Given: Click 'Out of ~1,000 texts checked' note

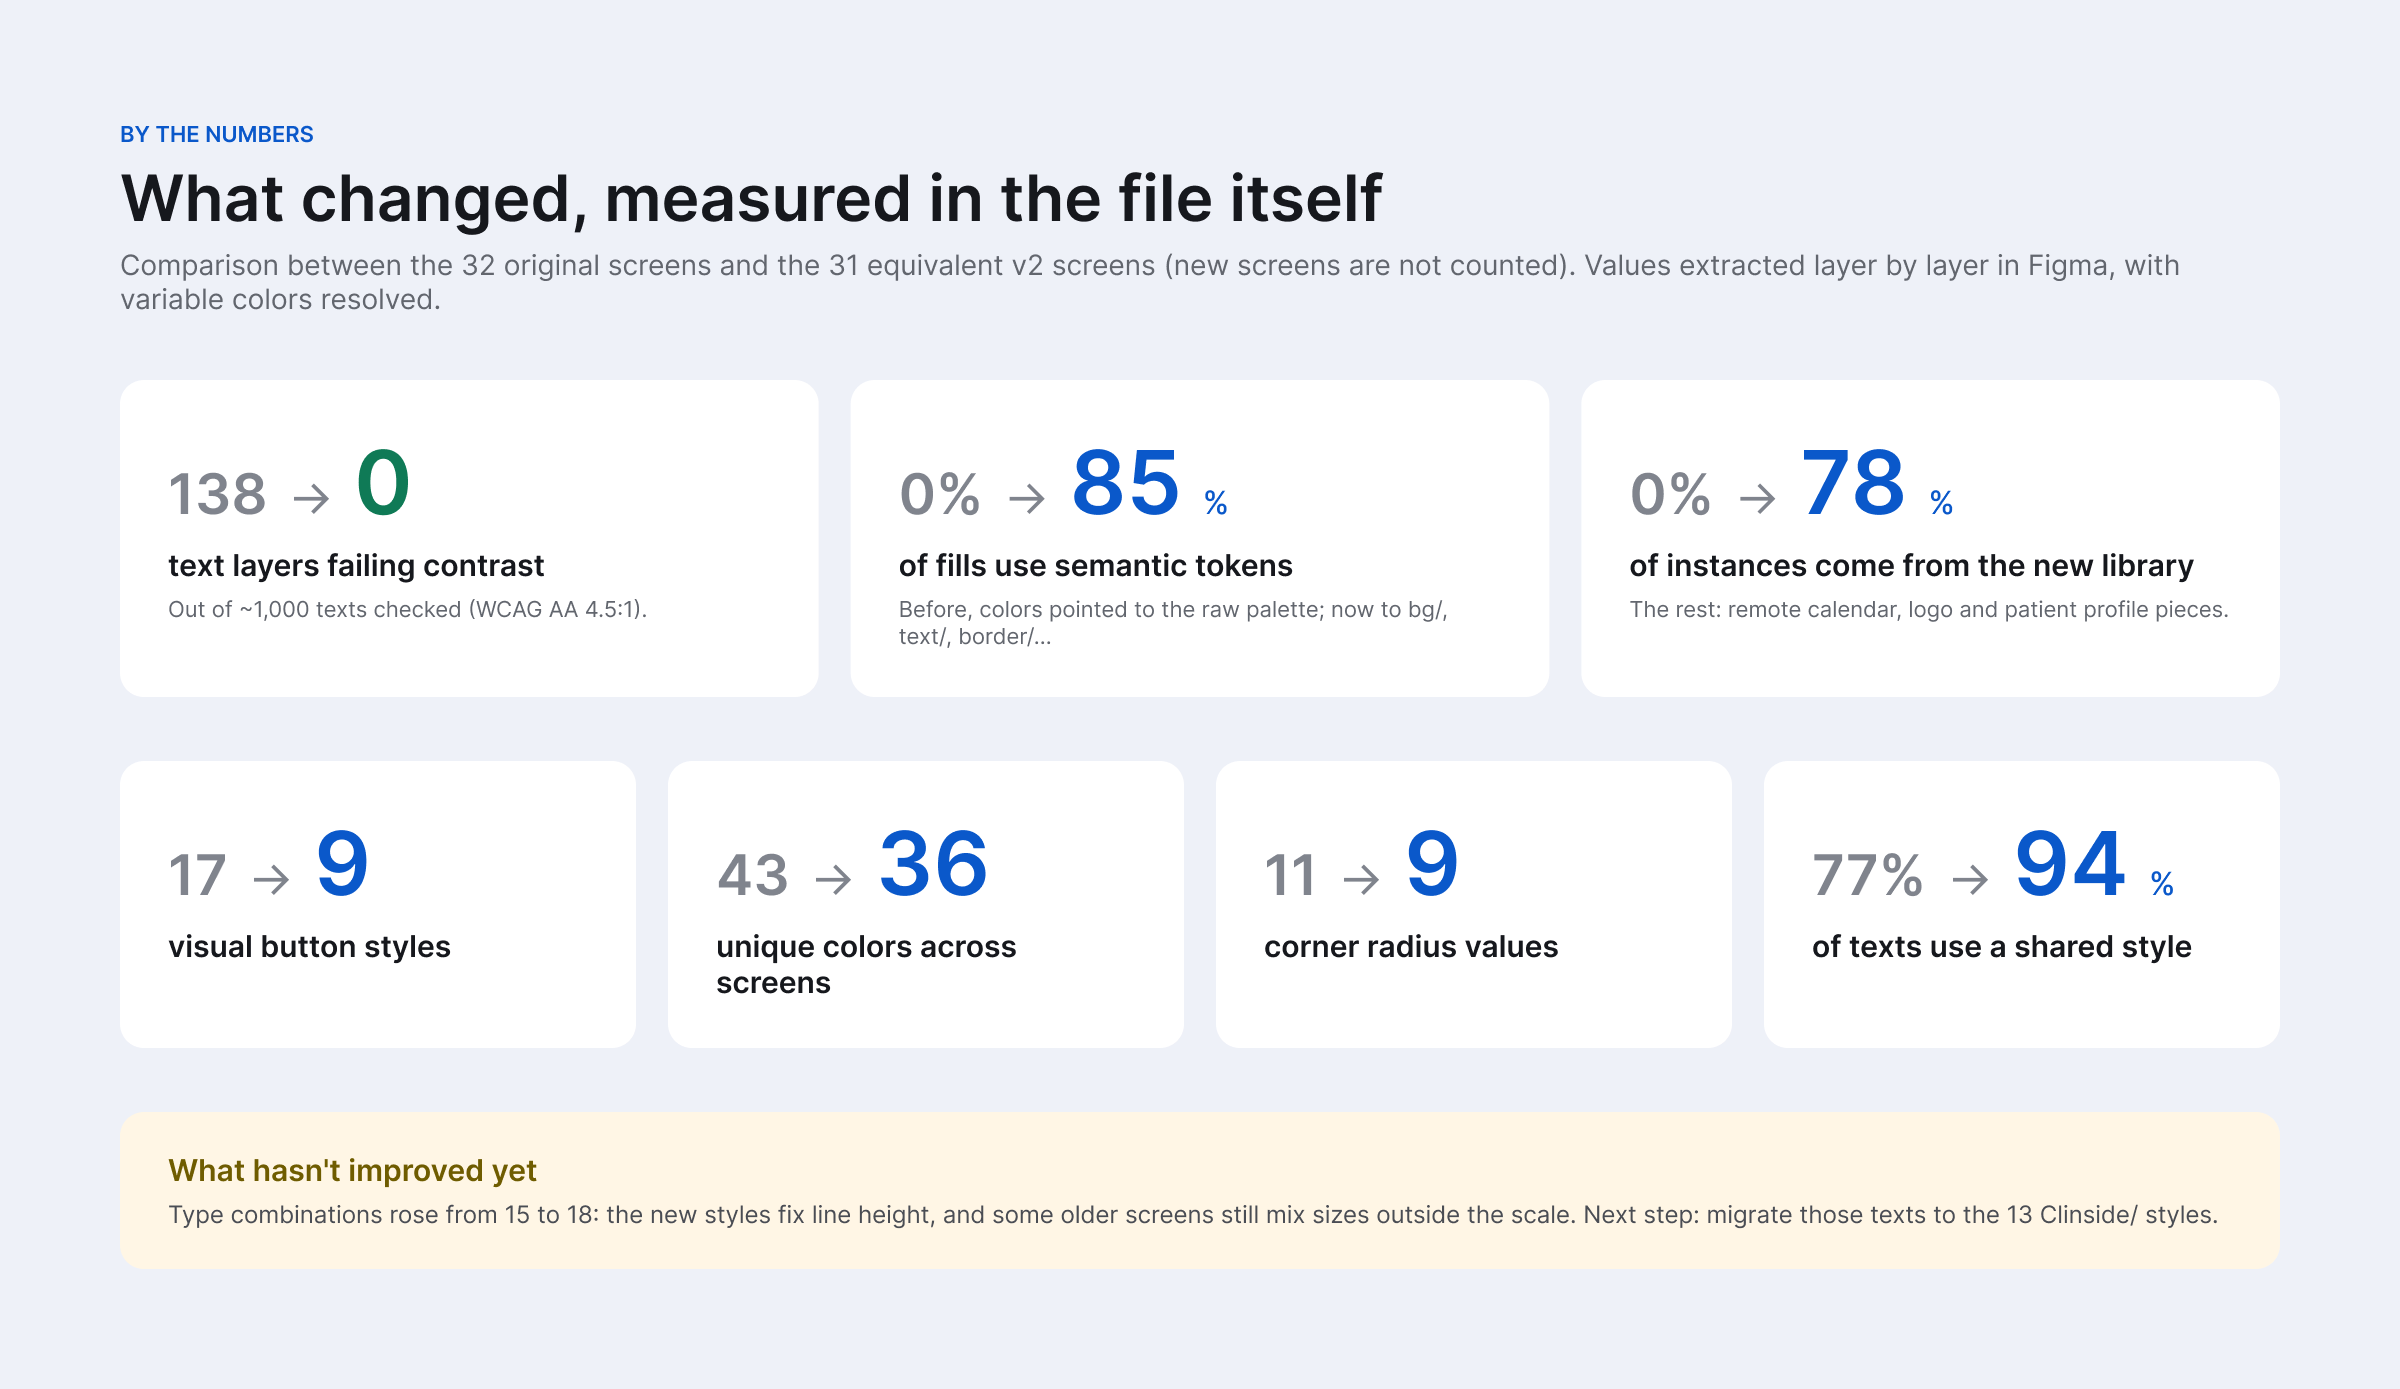Looking at the screenshot, I should [x=407, y=609].
